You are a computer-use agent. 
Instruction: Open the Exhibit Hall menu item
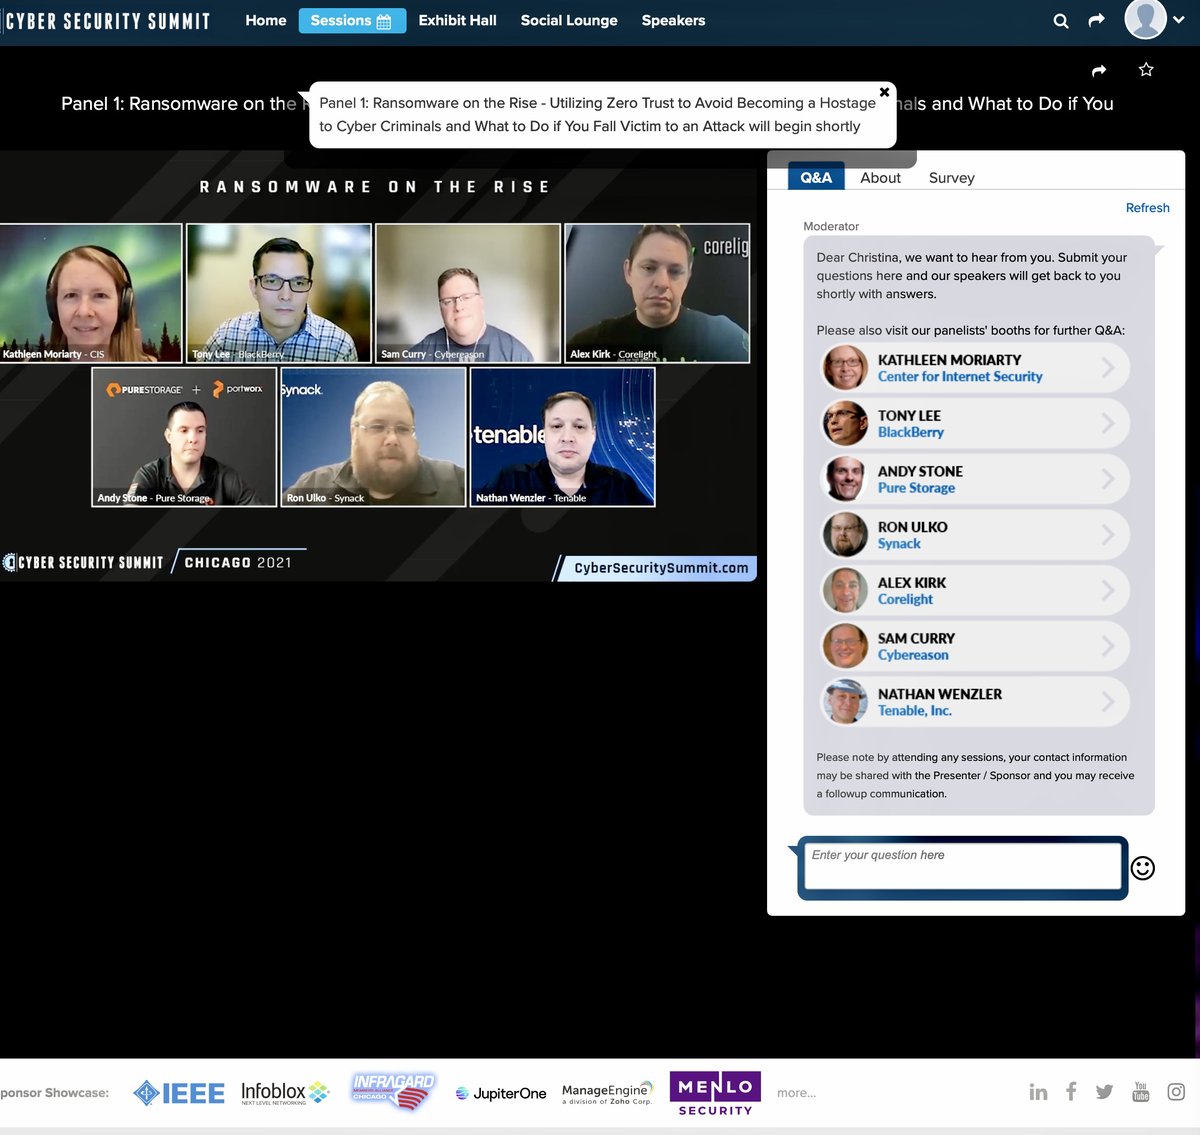pos(457,20)
